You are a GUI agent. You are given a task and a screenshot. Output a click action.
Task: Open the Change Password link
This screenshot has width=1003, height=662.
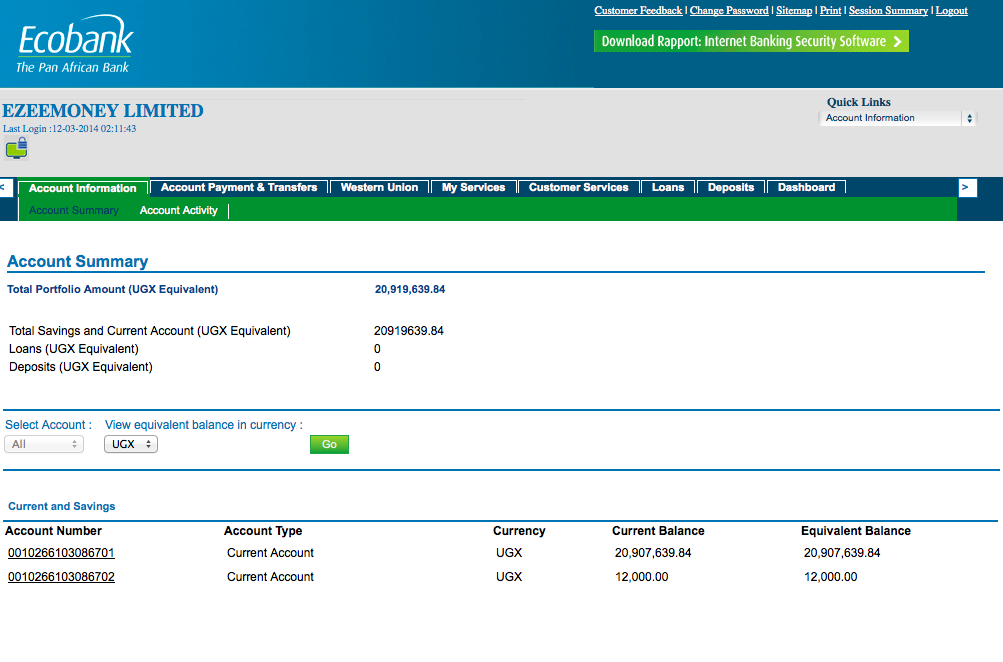pos(729,10)
